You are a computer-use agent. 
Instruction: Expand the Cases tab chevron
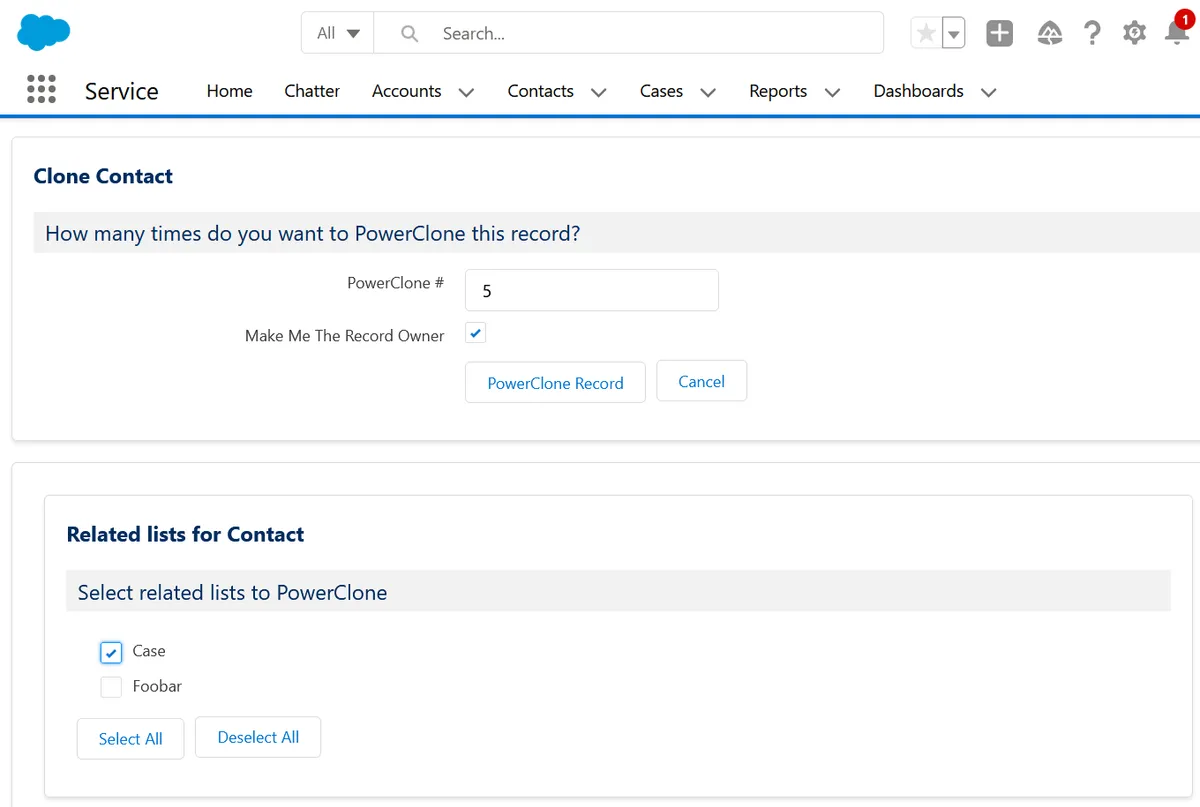click(x=708, y=92)
